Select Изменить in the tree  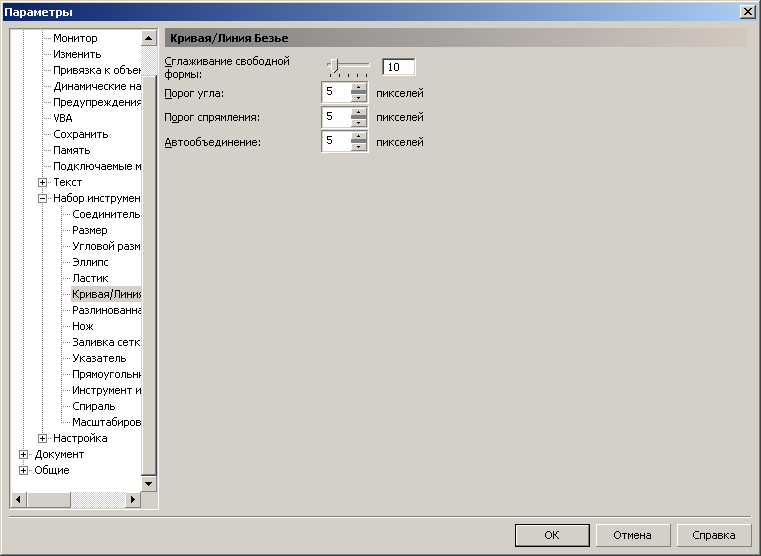(x=77, y=54)
